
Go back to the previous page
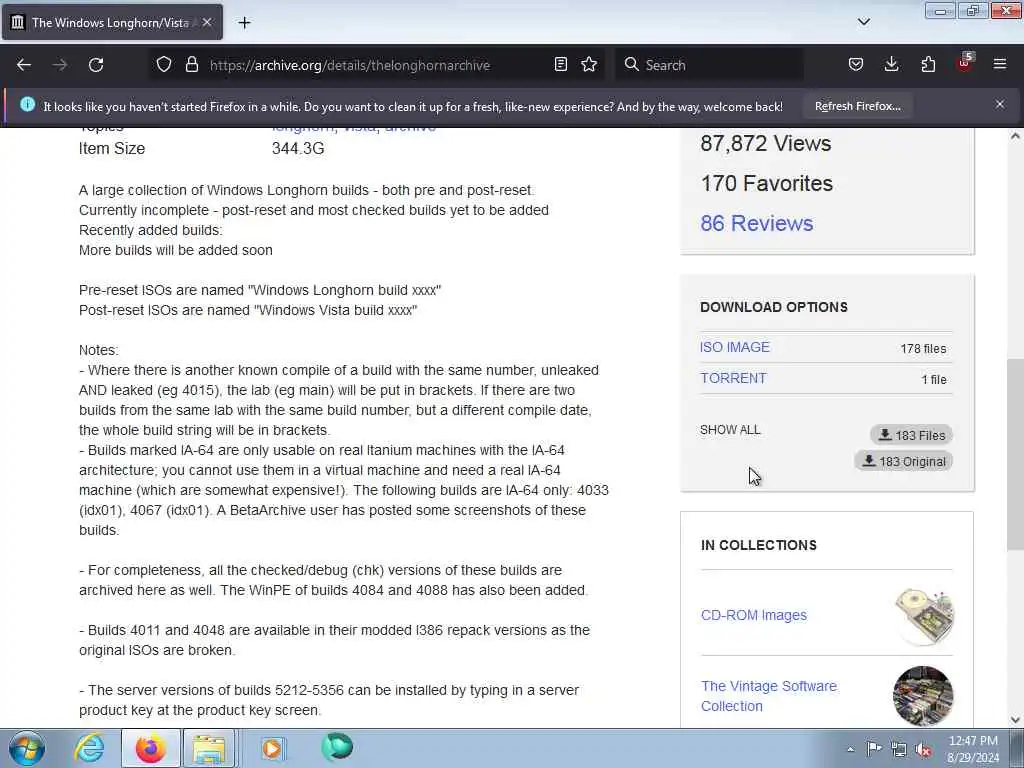(24, 65)
